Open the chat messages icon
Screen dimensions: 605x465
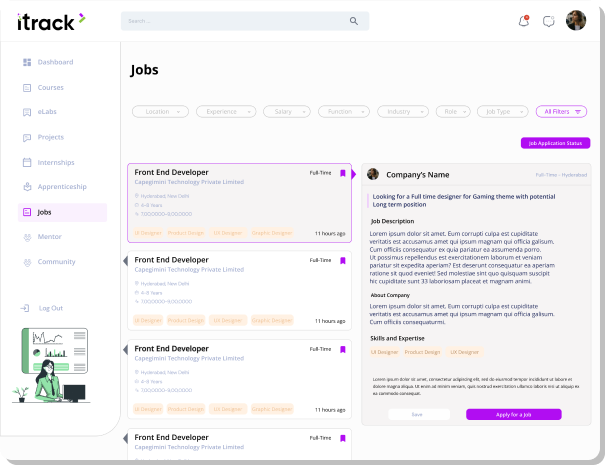[548, 21]
